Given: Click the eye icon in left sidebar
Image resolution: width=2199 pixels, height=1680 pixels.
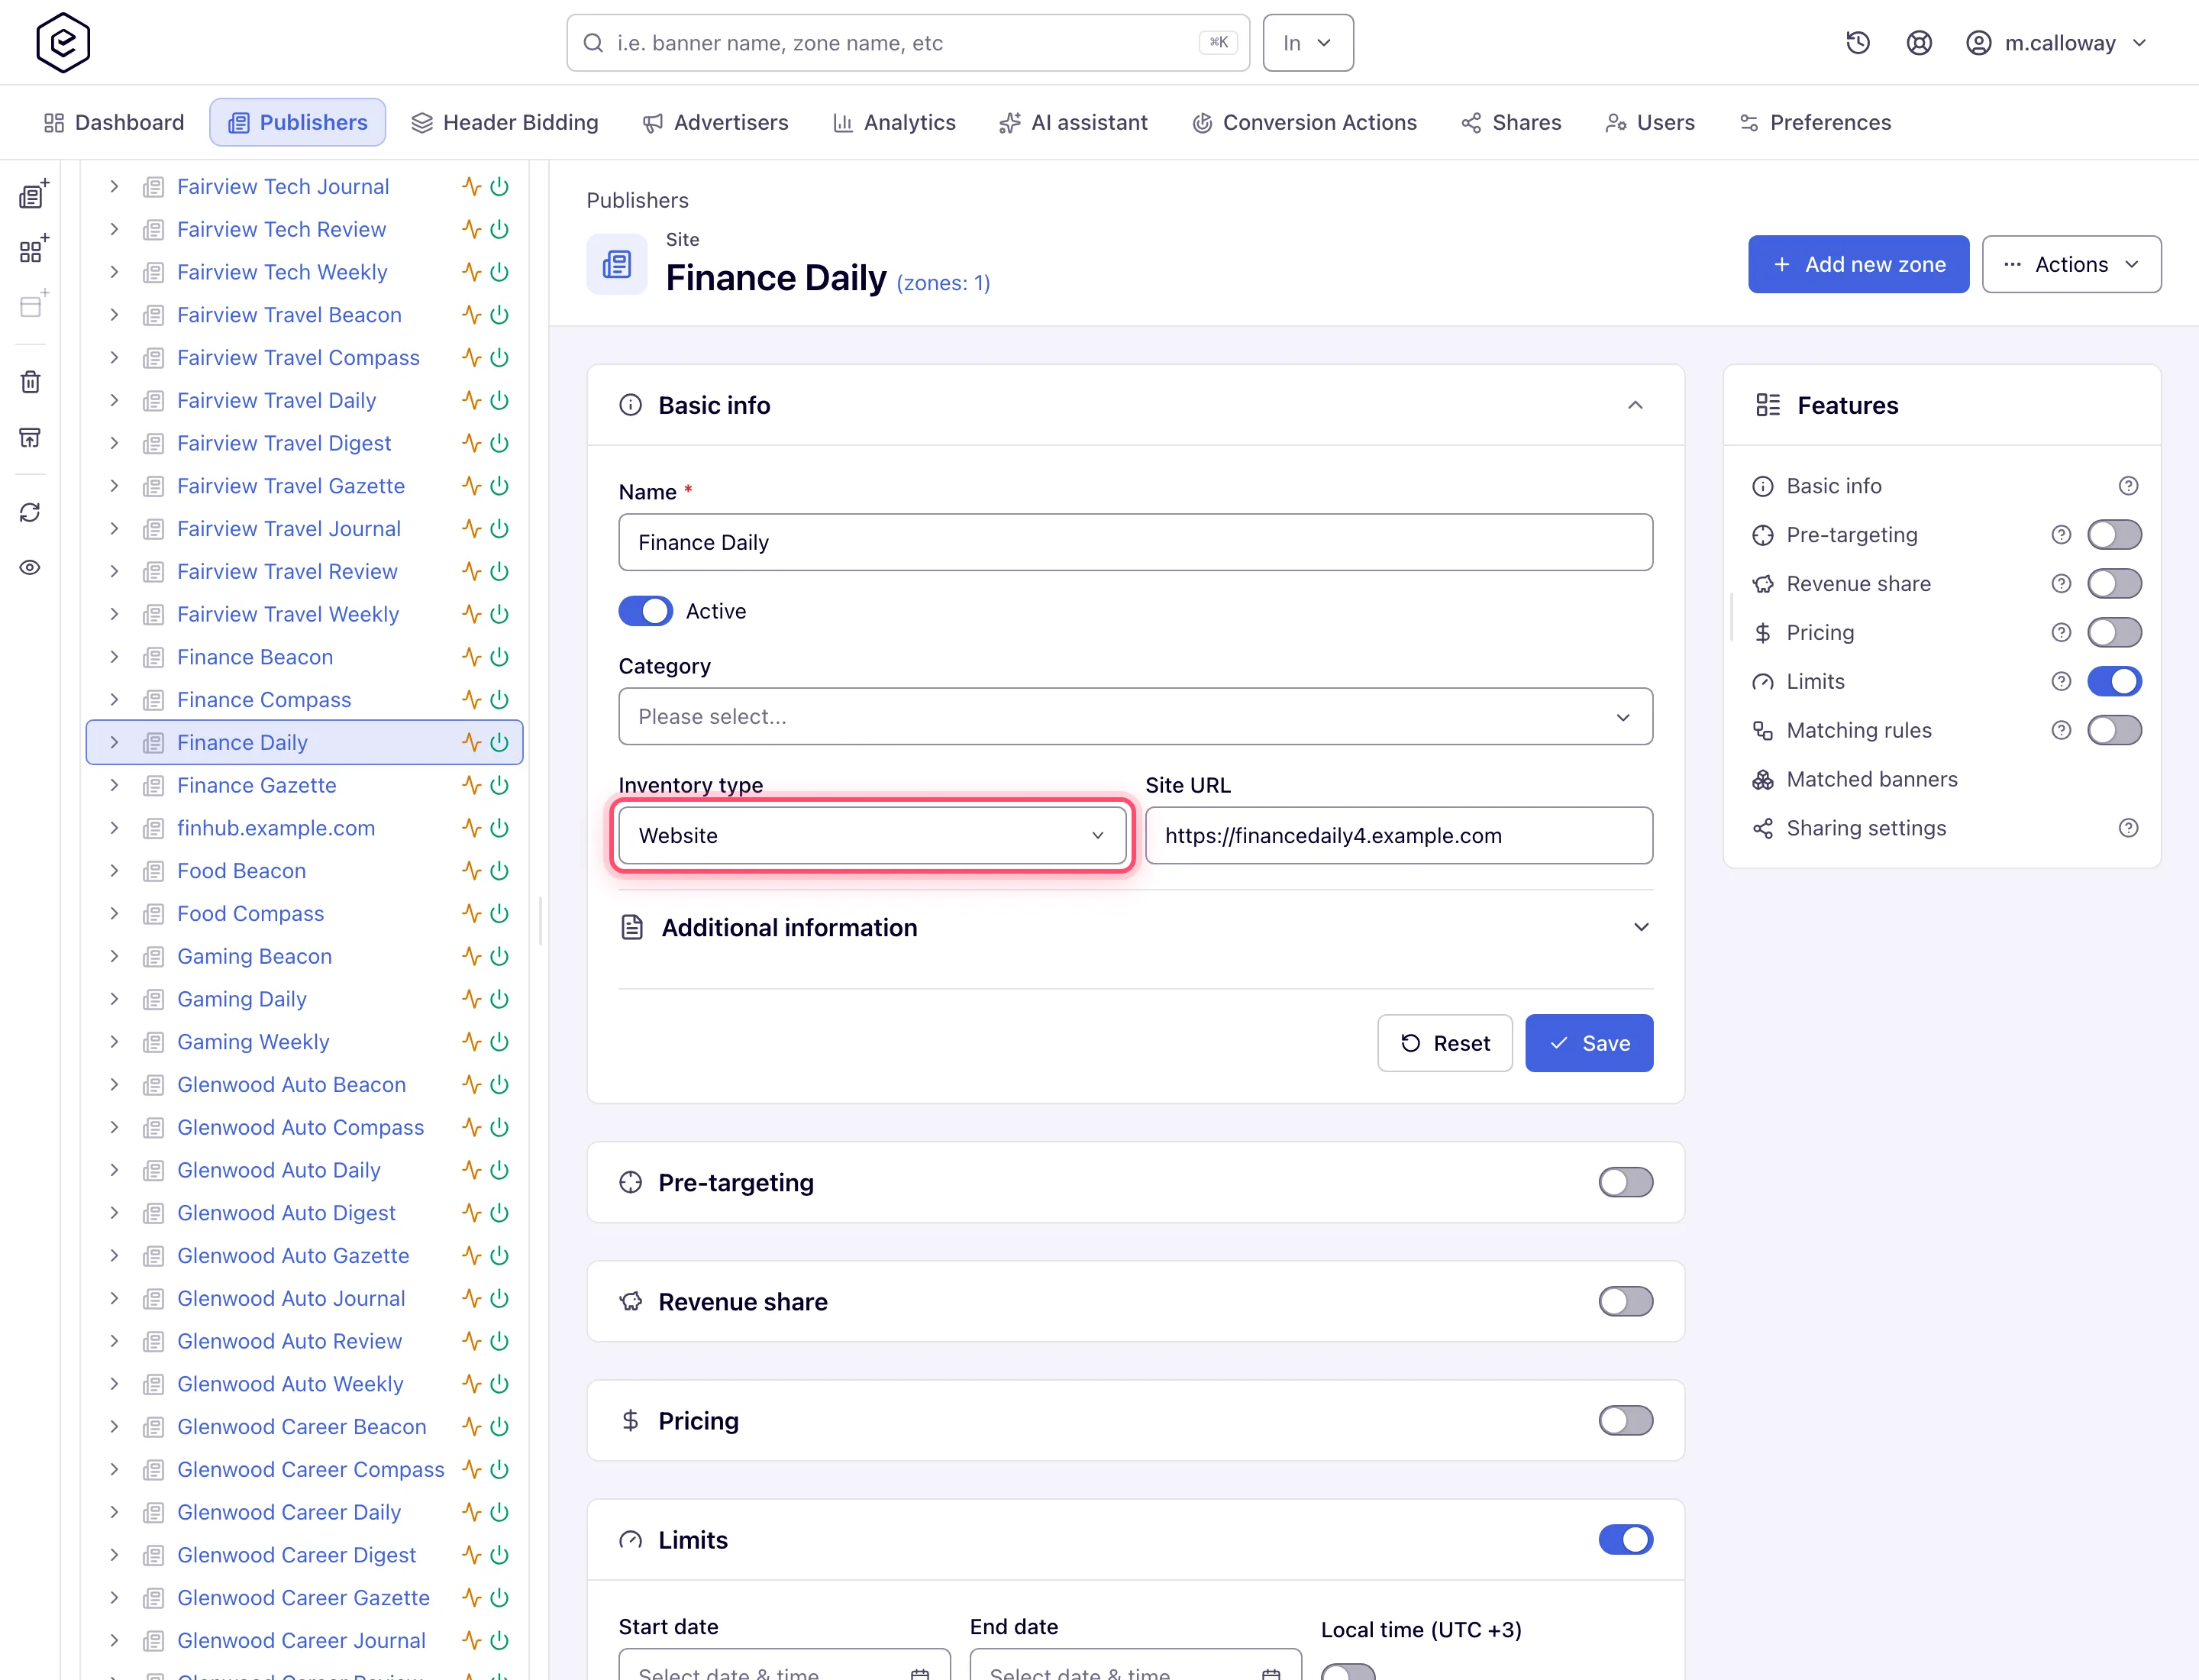Looking at the screenshot, I should click(31, 567).
